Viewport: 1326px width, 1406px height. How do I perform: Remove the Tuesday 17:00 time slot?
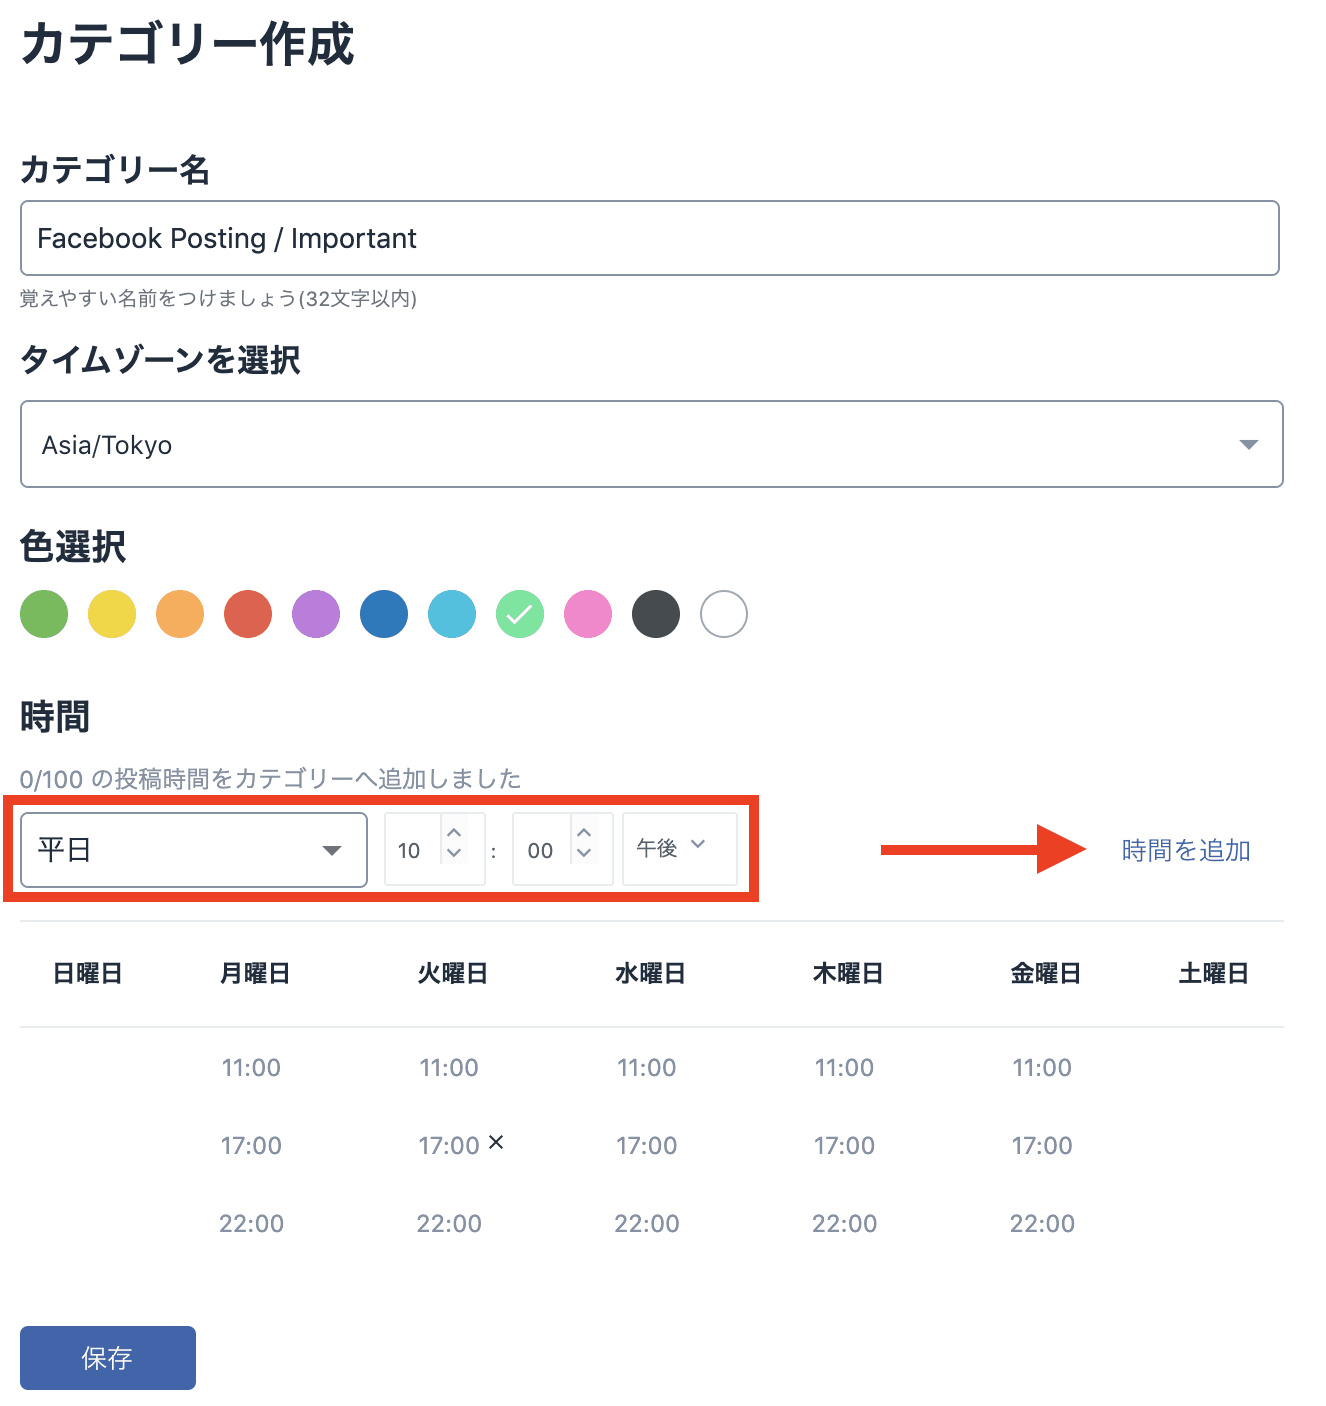[x=496, y=1142]
